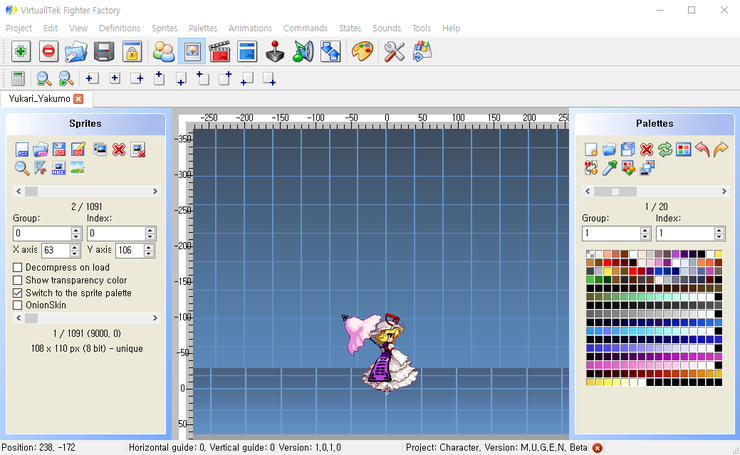Click the undo arrow in Palettes panel
The height and width of the screenshot is (455, 740).
tap(702, 149)
